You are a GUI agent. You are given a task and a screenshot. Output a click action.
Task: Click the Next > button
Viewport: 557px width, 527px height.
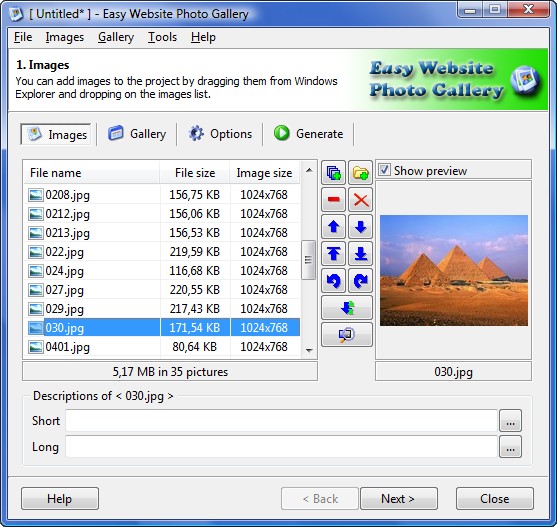pyautogui.click(x=399, y=499)
